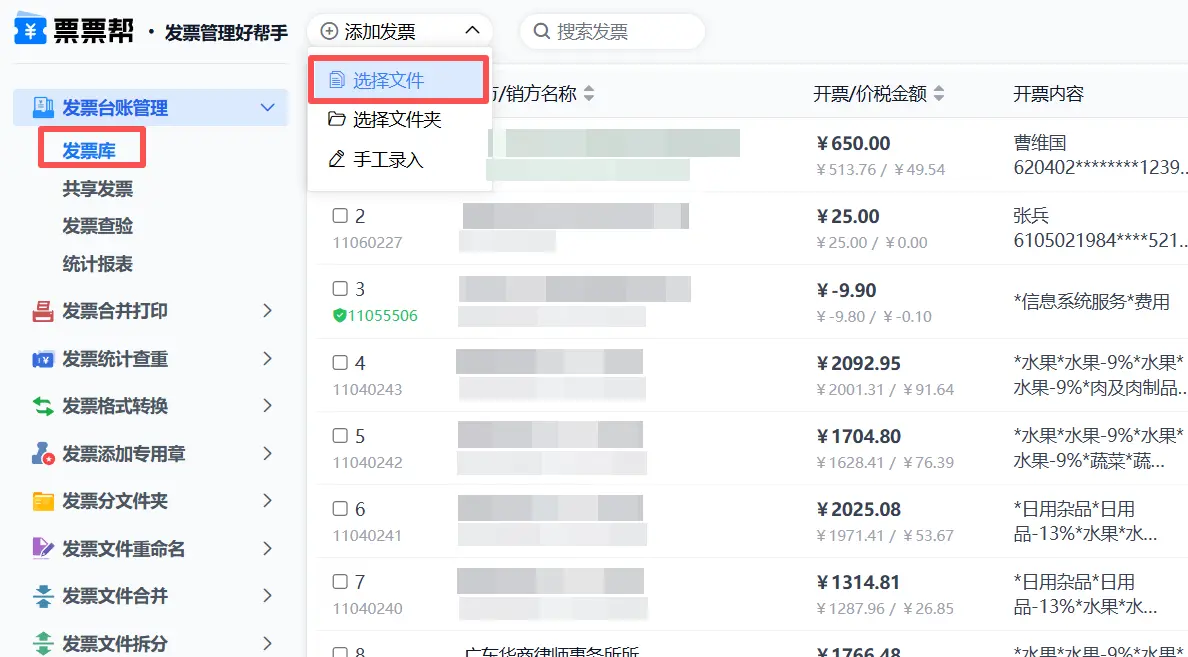Image resolution: width=1188 pixels, height=657 pixels.
Task: Check the checkbox for invoice row 2
Action: [340, 216]
